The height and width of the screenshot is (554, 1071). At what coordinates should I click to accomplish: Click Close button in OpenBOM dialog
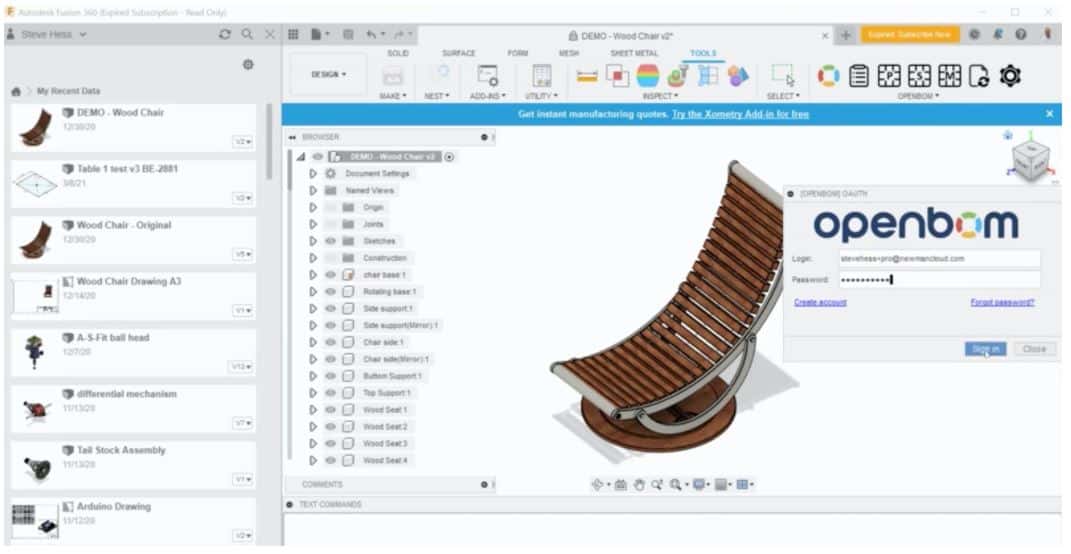(x=1034, y=349)
